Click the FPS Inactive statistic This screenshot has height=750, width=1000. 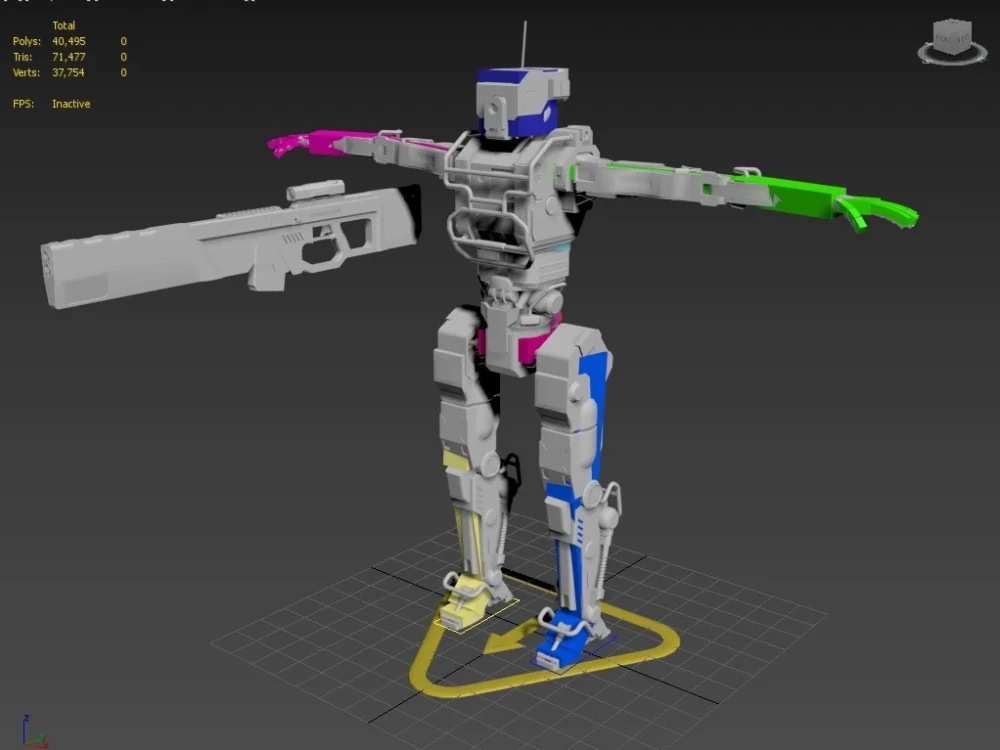click(52, 104)
